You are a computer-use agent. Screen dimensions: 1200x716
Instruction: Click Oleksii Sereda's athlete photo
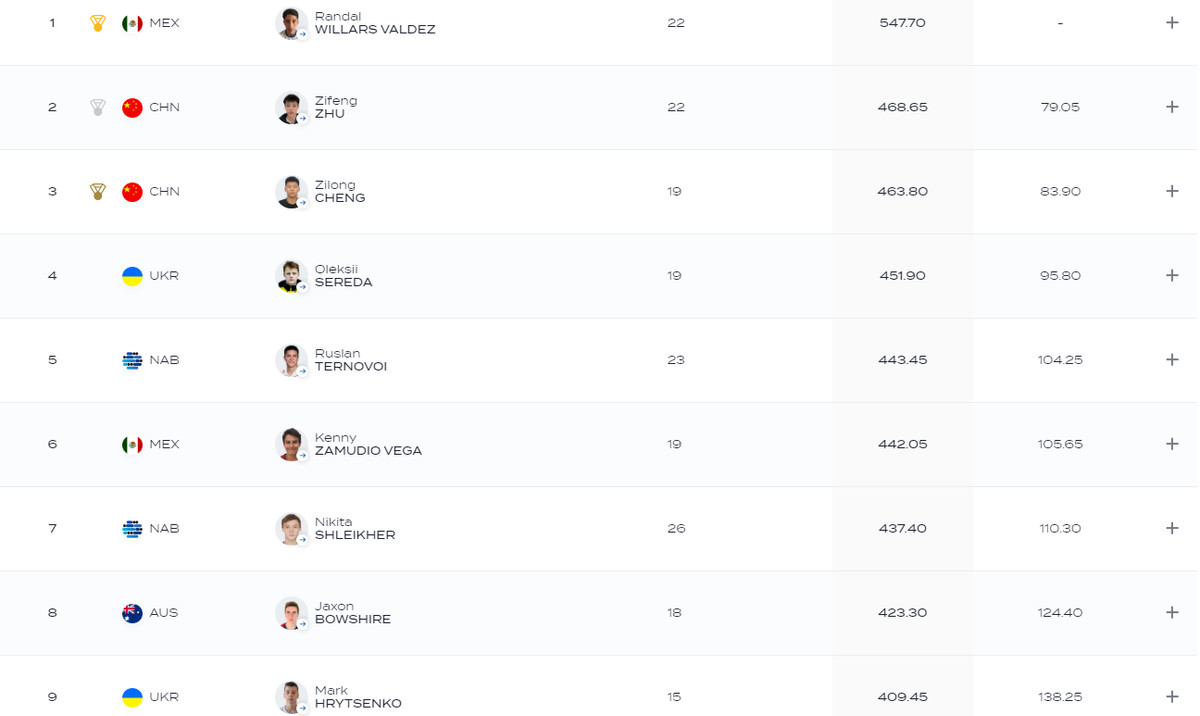coord(291,276)
